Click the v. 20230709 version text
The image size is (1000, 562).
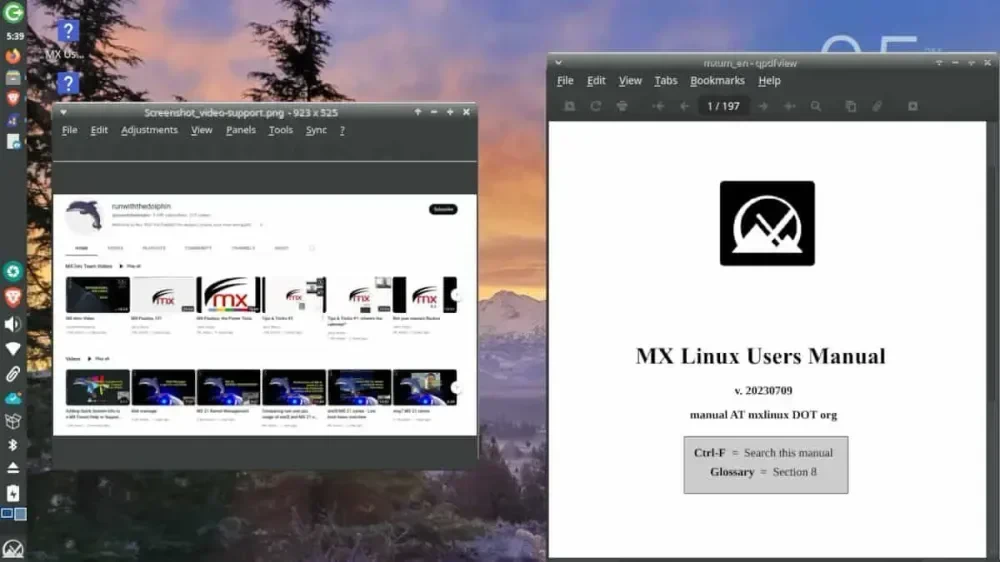pyautogui.click(x=763, y=390)
